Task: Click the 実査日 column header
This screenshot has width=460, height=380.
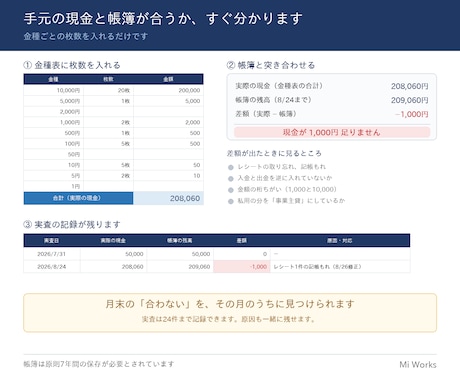Action: pyautogui.click(x=52, y=240)
